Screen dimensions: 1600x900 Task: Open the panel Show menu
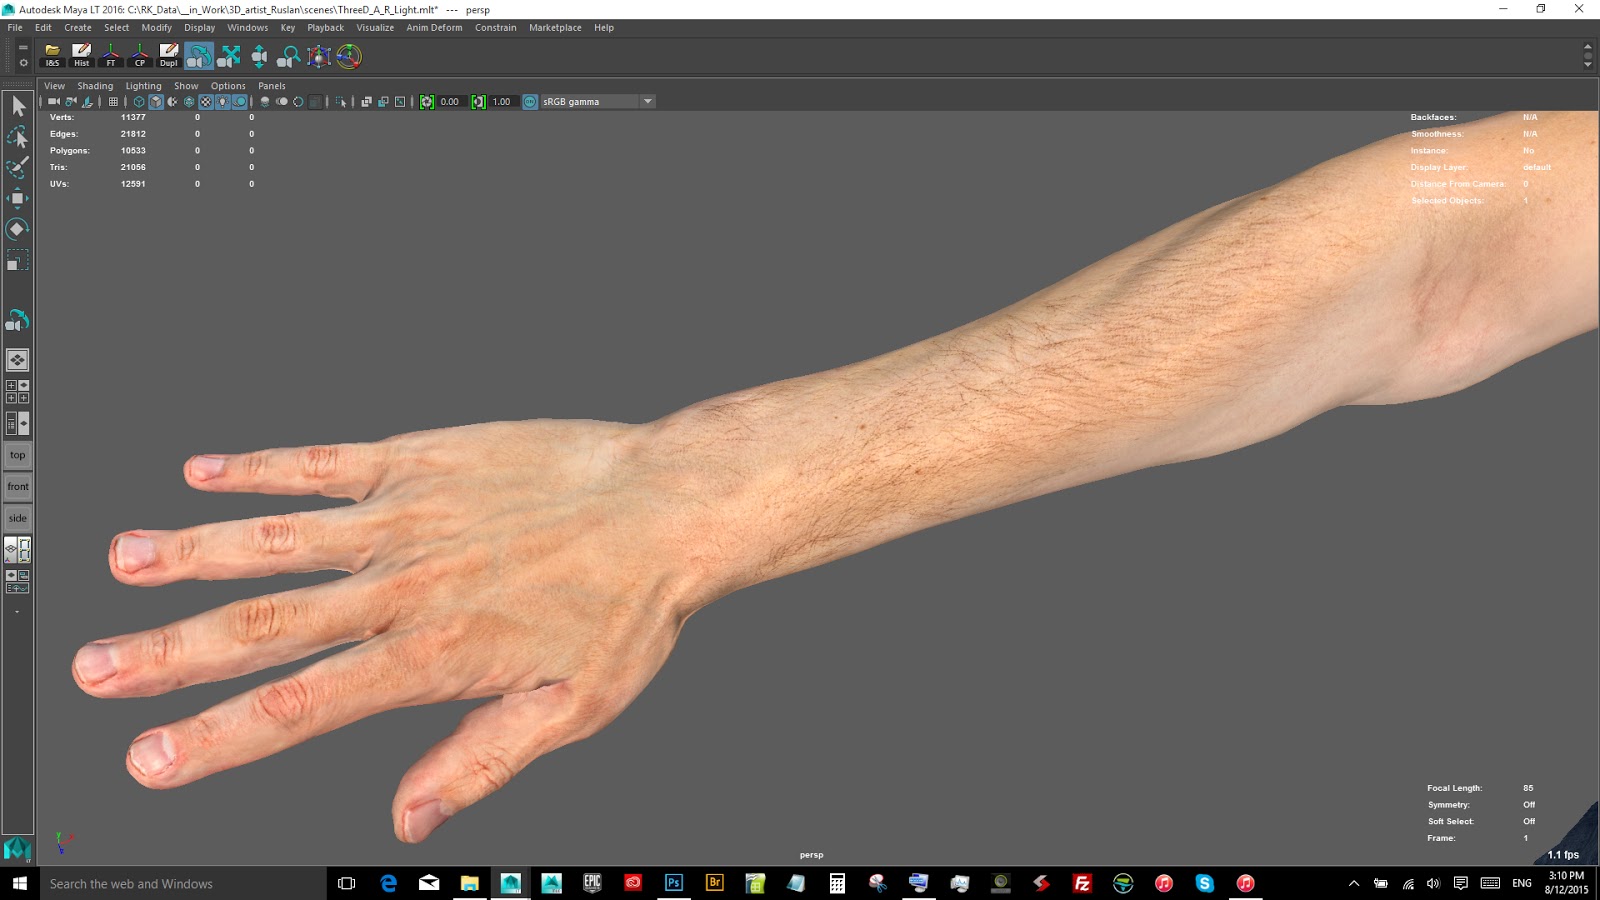pyautogui.click(x=186, y=86)
